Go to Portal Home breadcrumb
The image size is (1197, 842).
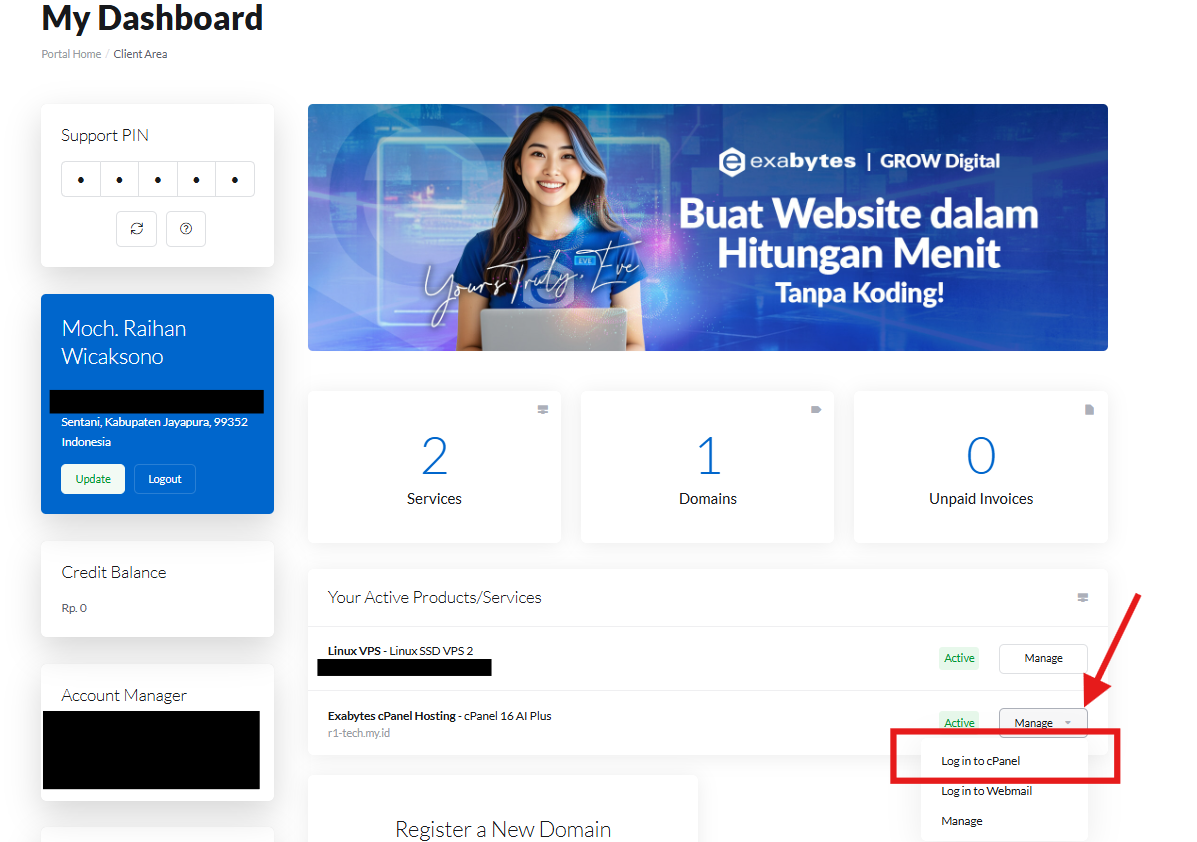click(71, 54)
